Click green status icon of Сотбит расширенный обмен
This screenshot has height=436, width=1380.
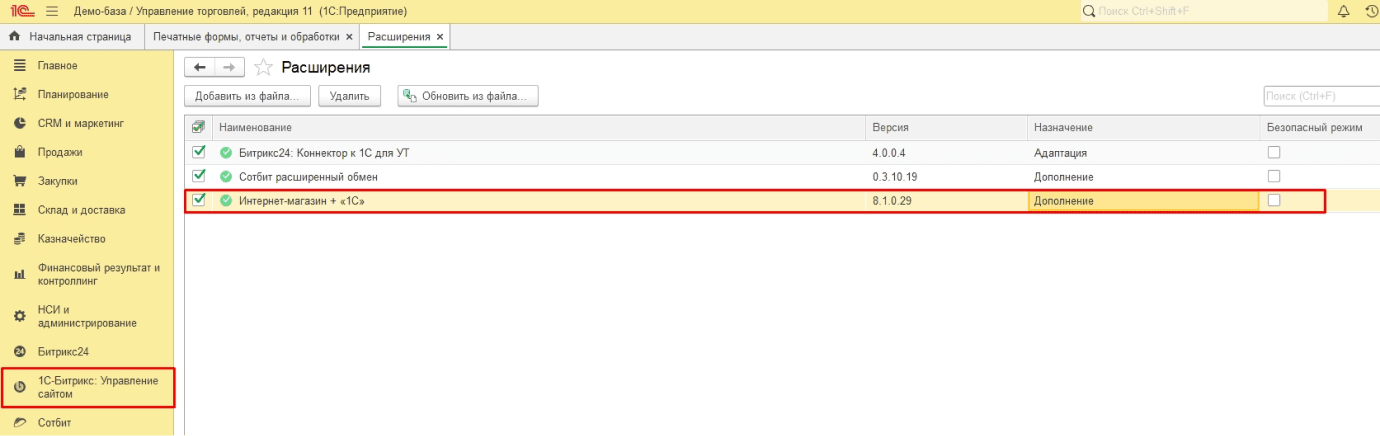226,177
